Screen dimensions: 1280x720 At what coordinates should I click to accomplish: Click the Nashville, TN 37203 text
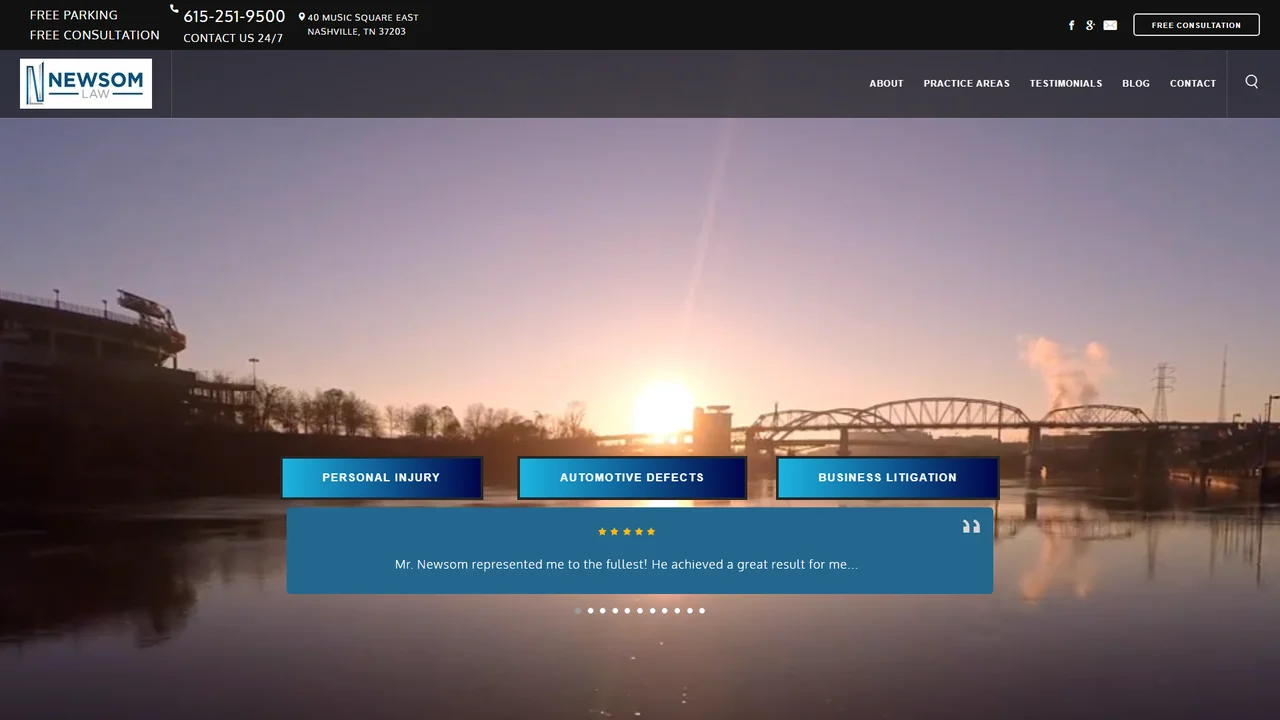click(x=357, y=32)
